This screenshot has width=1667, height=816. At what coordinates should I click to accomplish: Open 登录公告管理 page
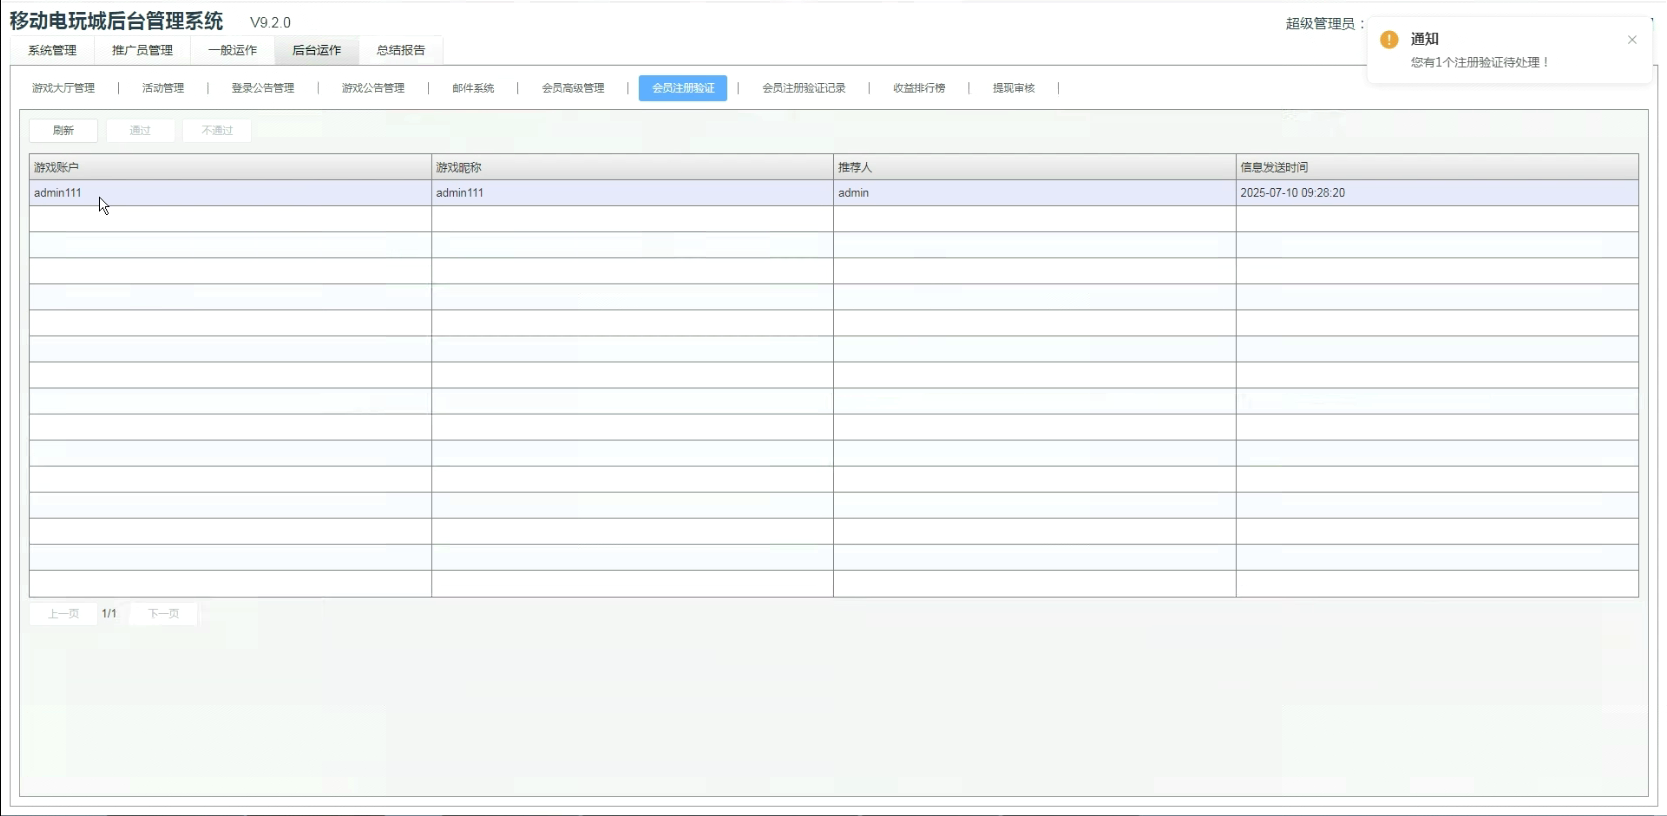tap(263, 88)
